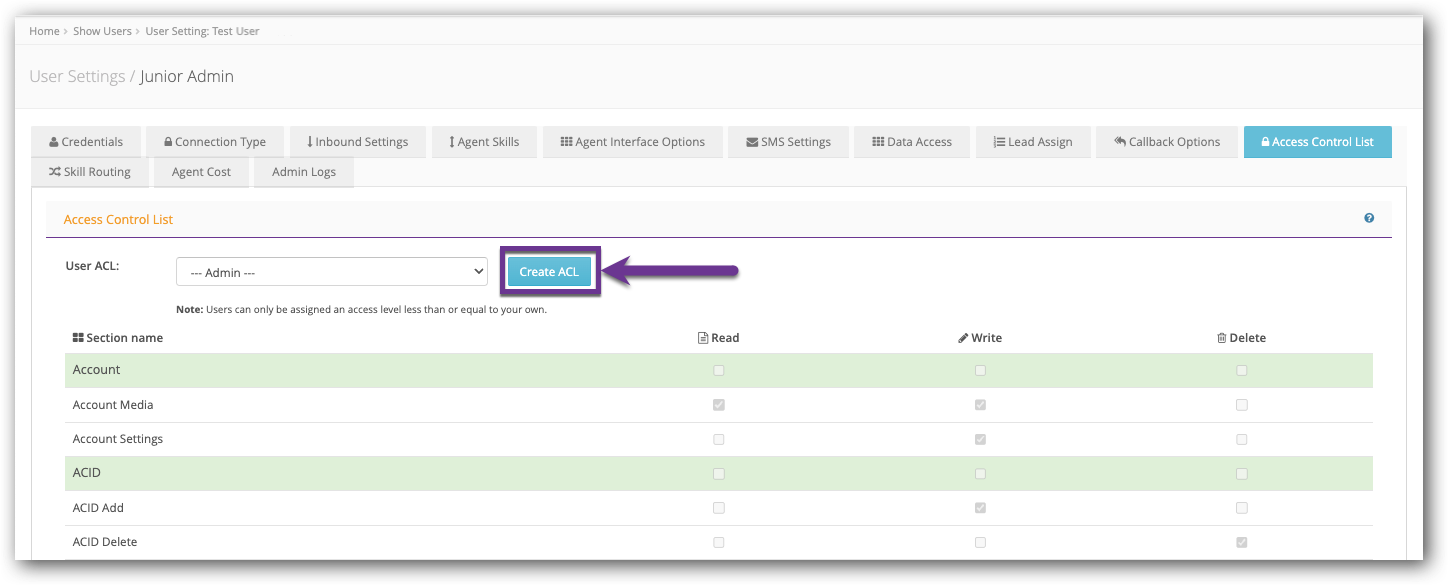Click the grid icon beside Section name header

coord(78,337)
